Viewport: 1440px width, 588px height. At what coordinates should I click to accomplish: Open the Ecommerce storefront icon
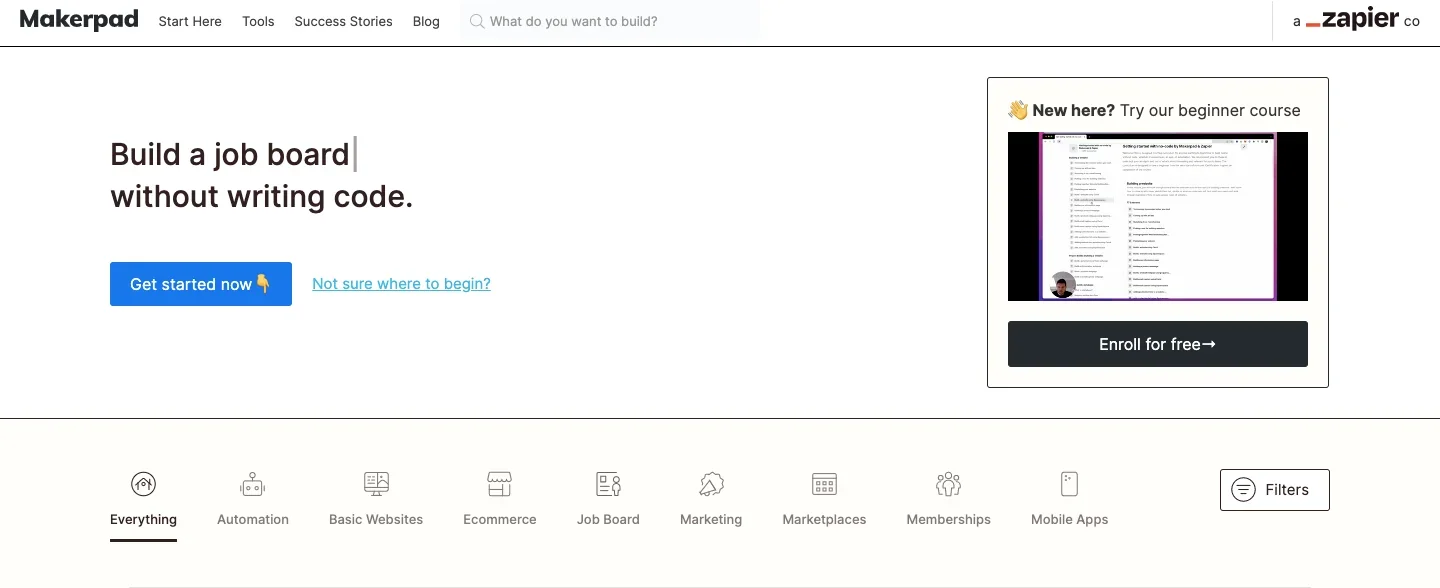[x=499, y=485]
